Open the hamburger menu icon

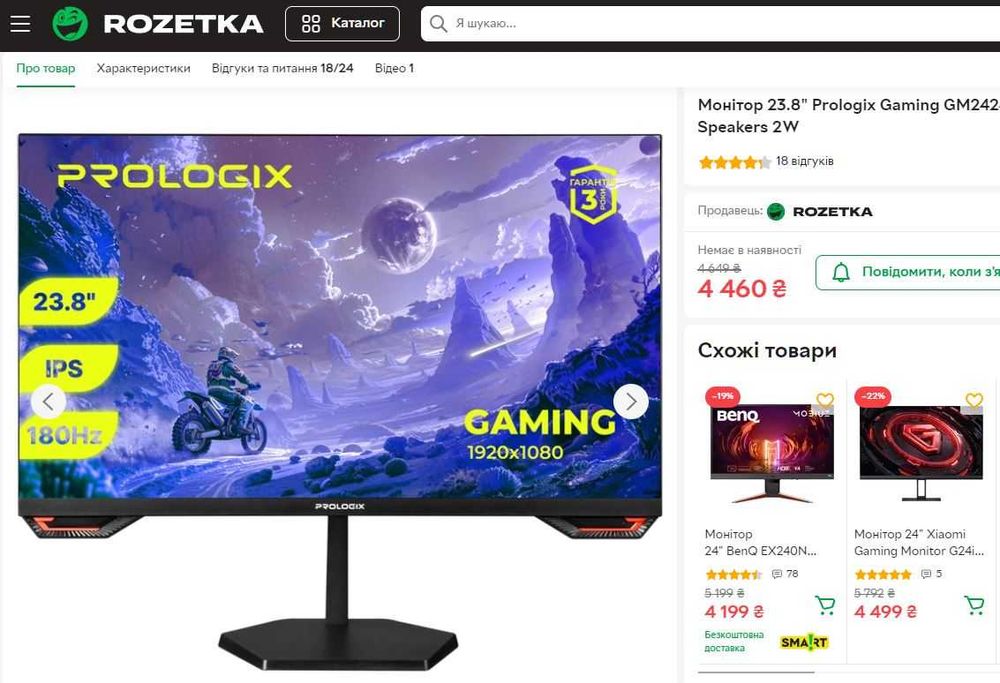pyautogui.click(x=20, y=24)
